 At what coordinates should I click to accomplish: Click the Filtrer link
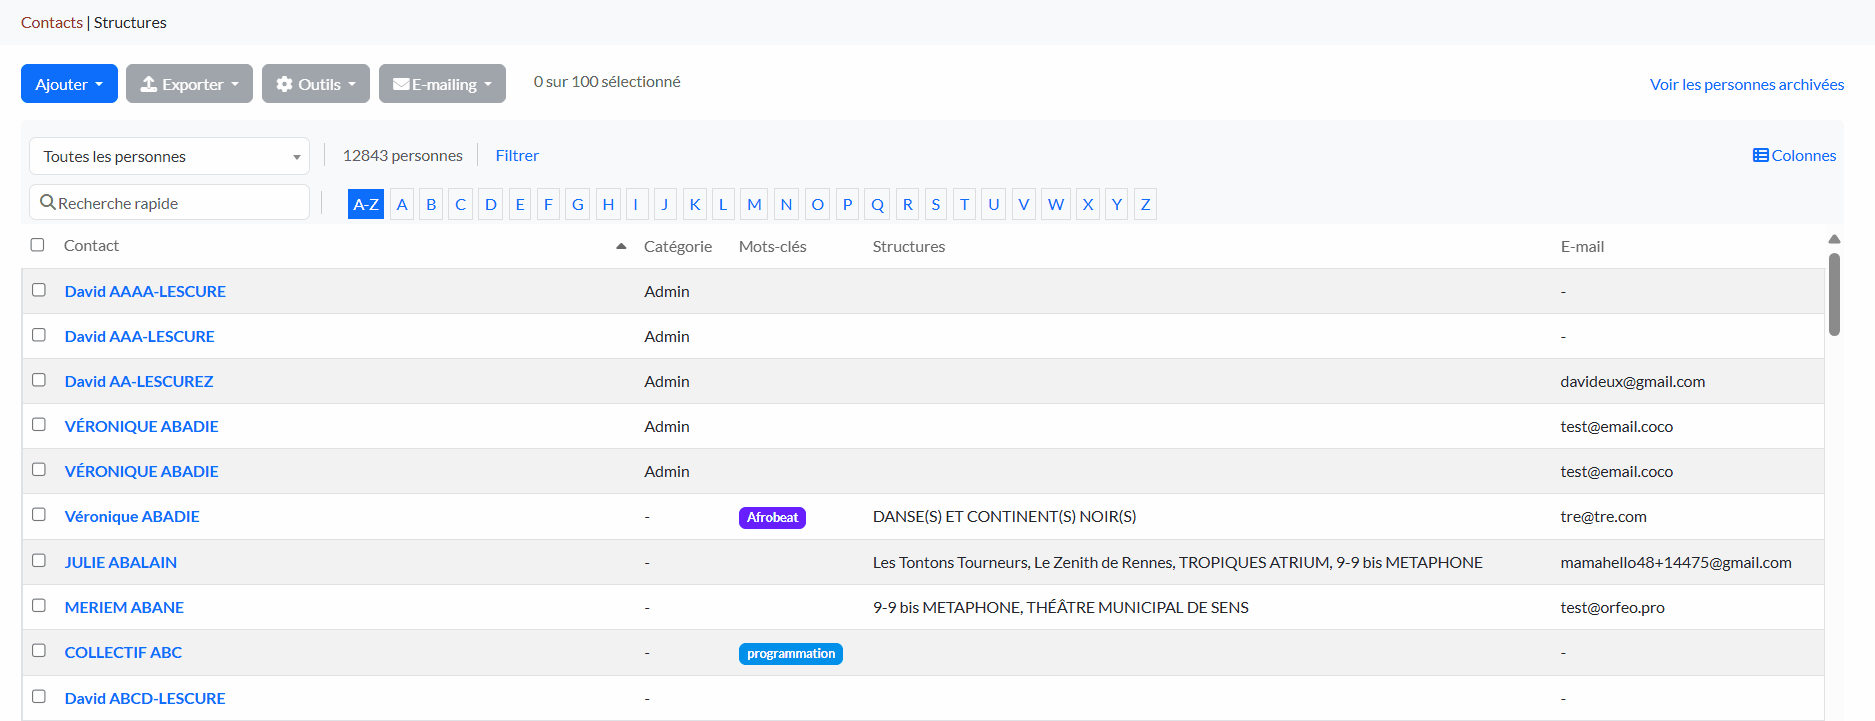tap(517, 155)
